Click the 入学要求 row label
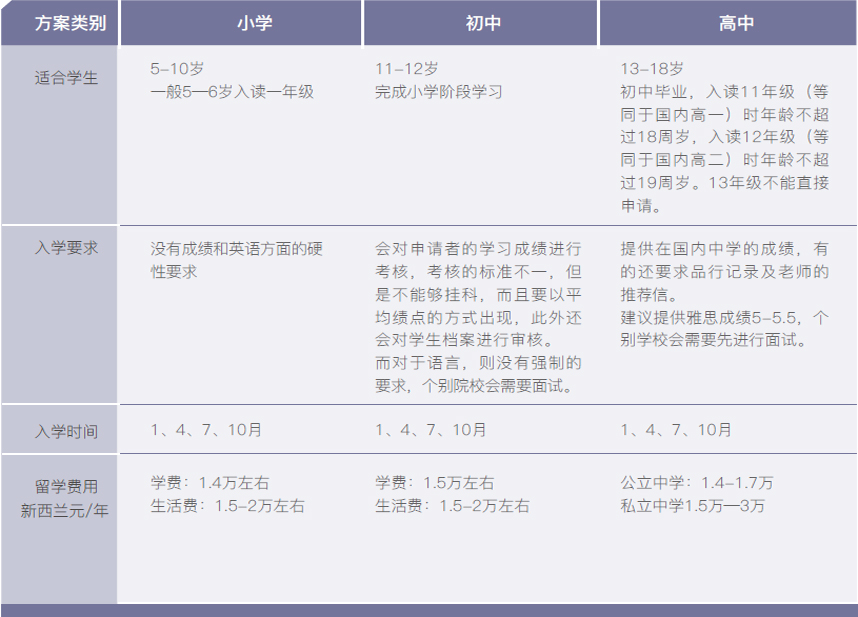This screenshot has width=858, height=617. pyautogui.click(x=60, y=248)
